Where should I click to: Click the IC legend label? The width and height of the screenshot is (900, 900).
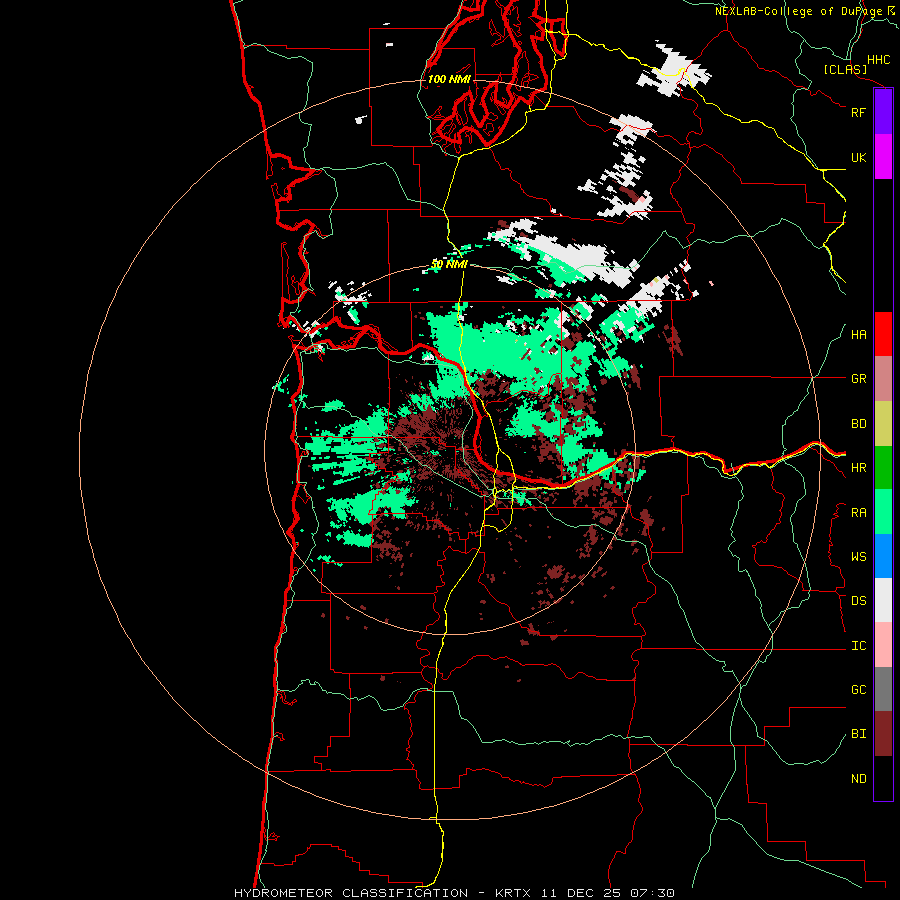[858, 646]
